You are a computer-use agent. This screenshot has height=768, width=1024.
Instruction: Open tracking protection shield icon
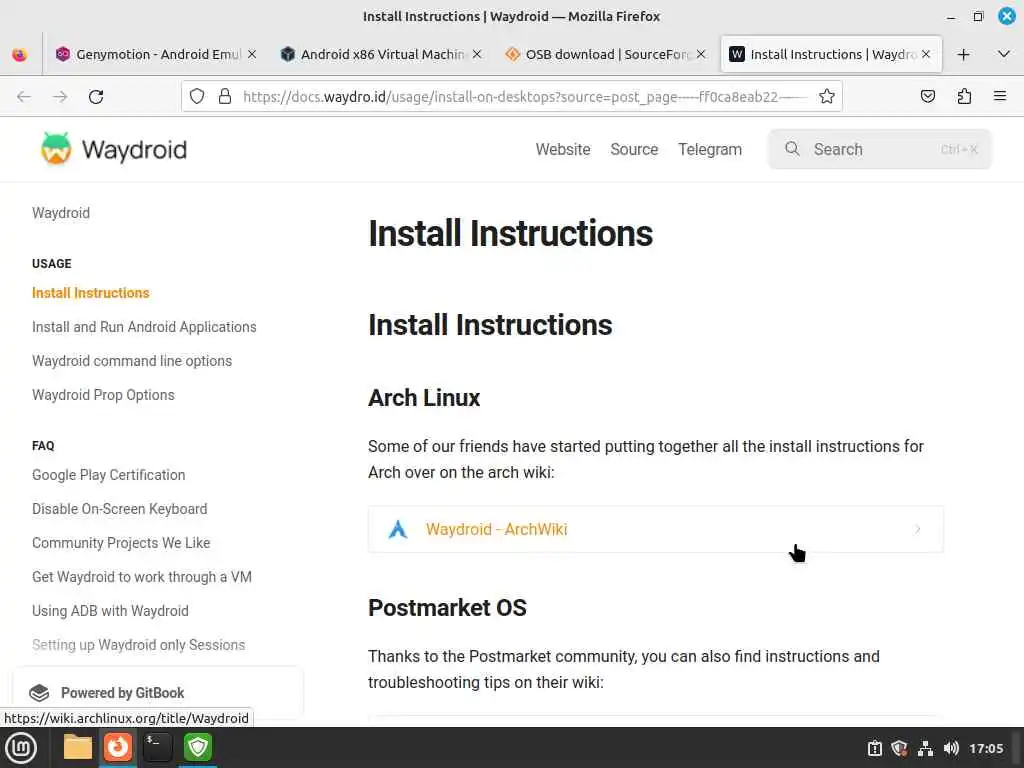pos(197,97)
